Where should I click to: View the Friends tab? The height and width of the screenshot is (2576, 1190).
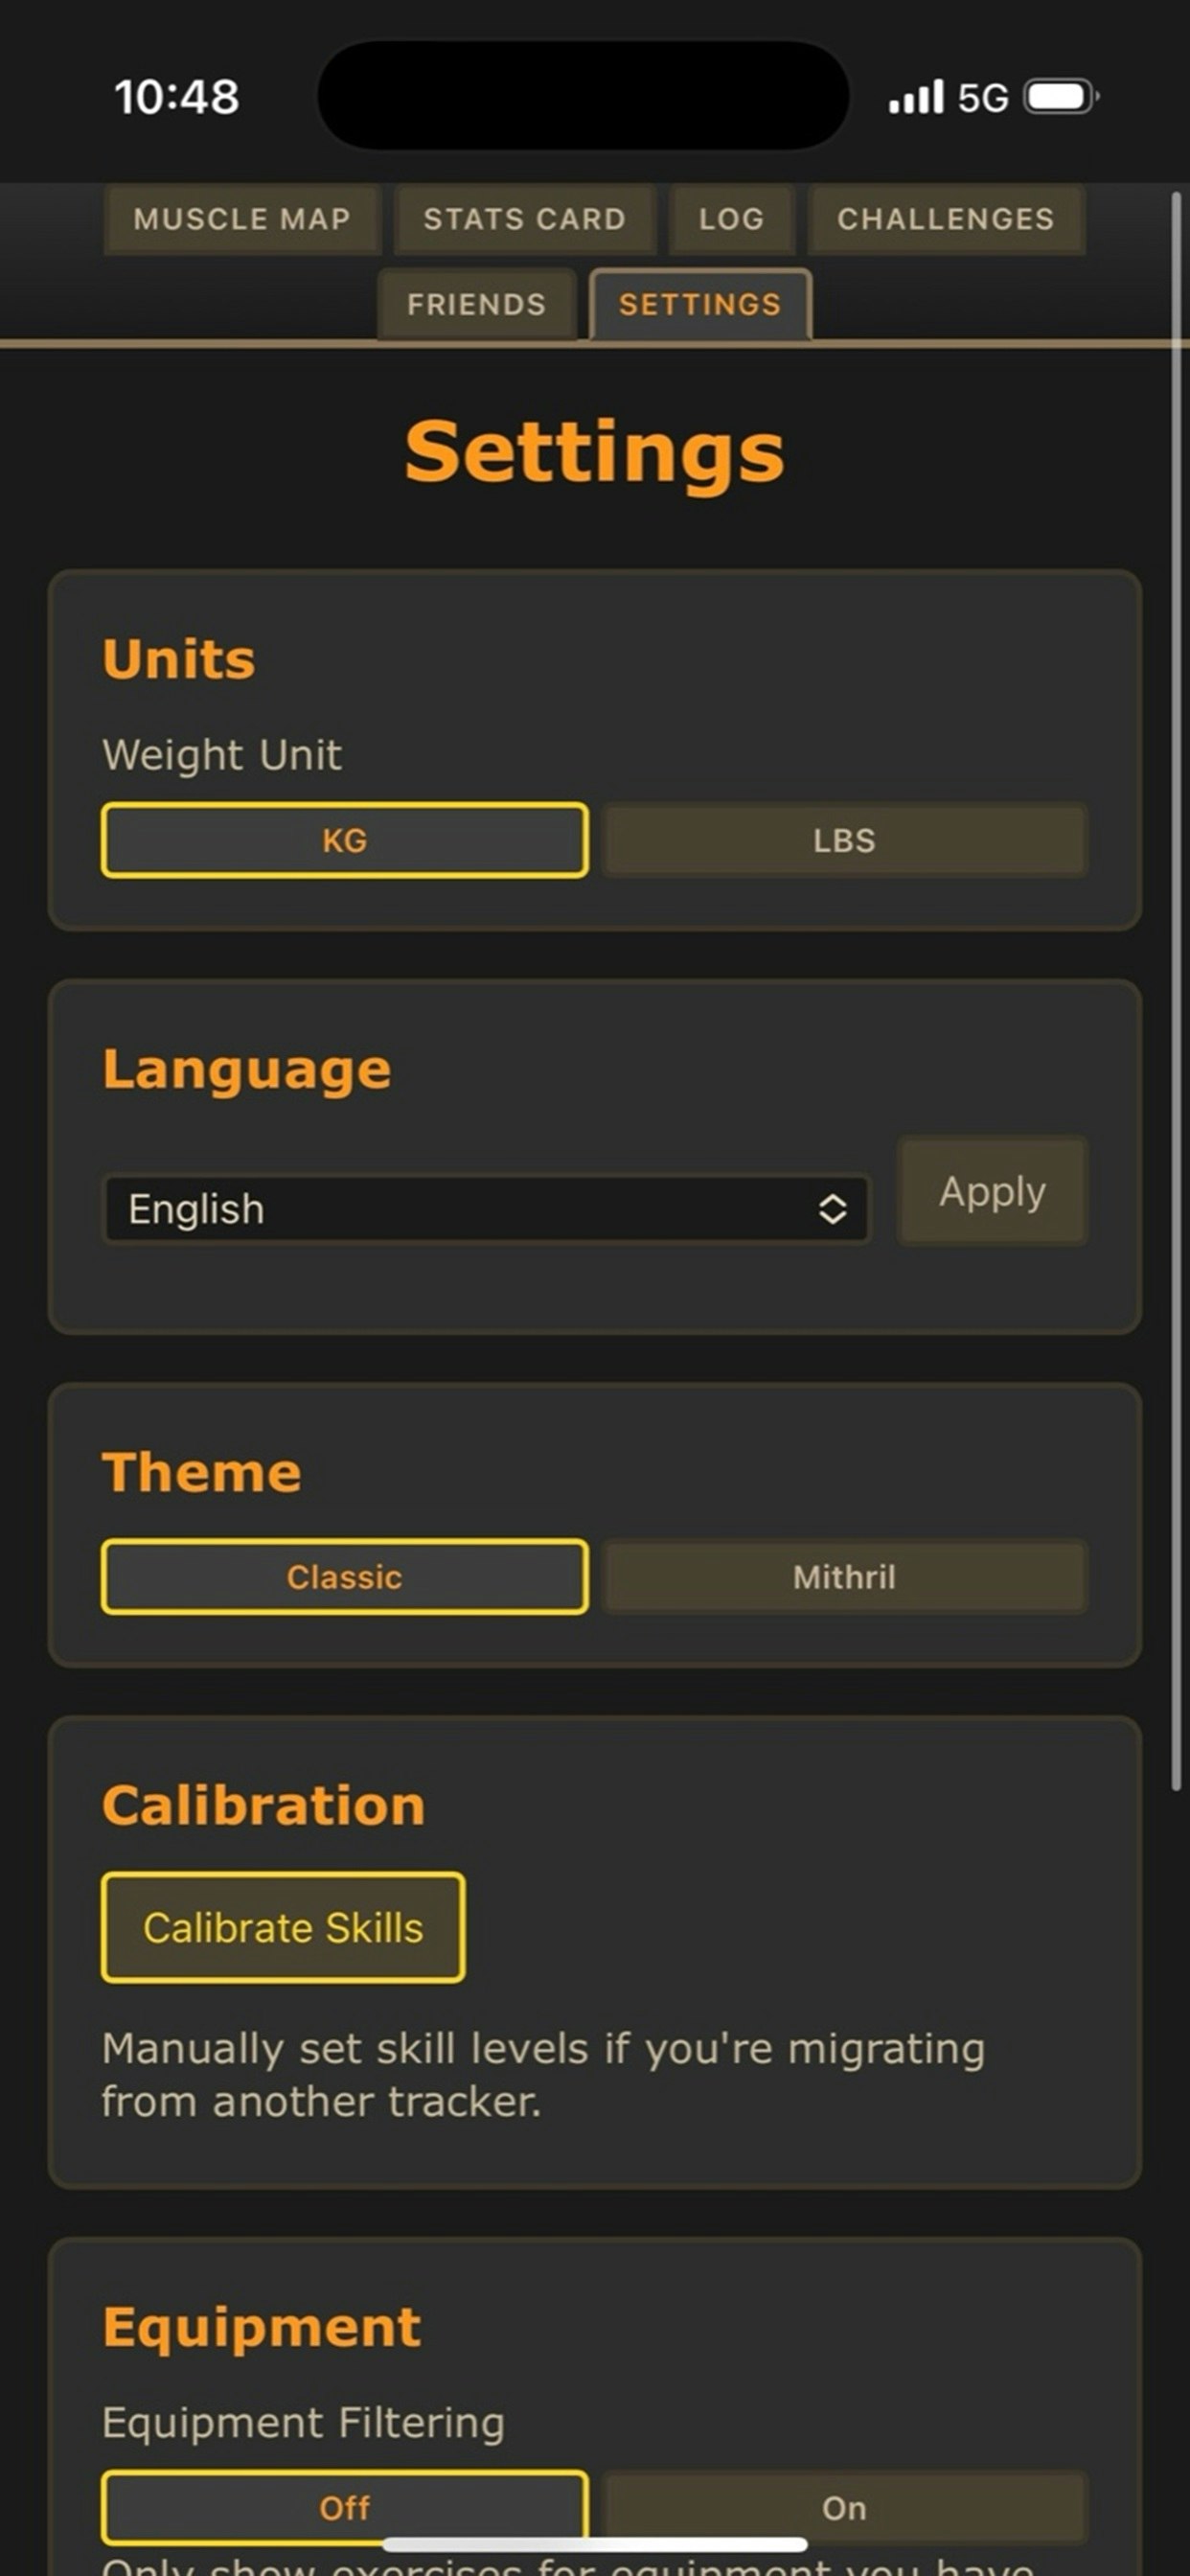475,304
